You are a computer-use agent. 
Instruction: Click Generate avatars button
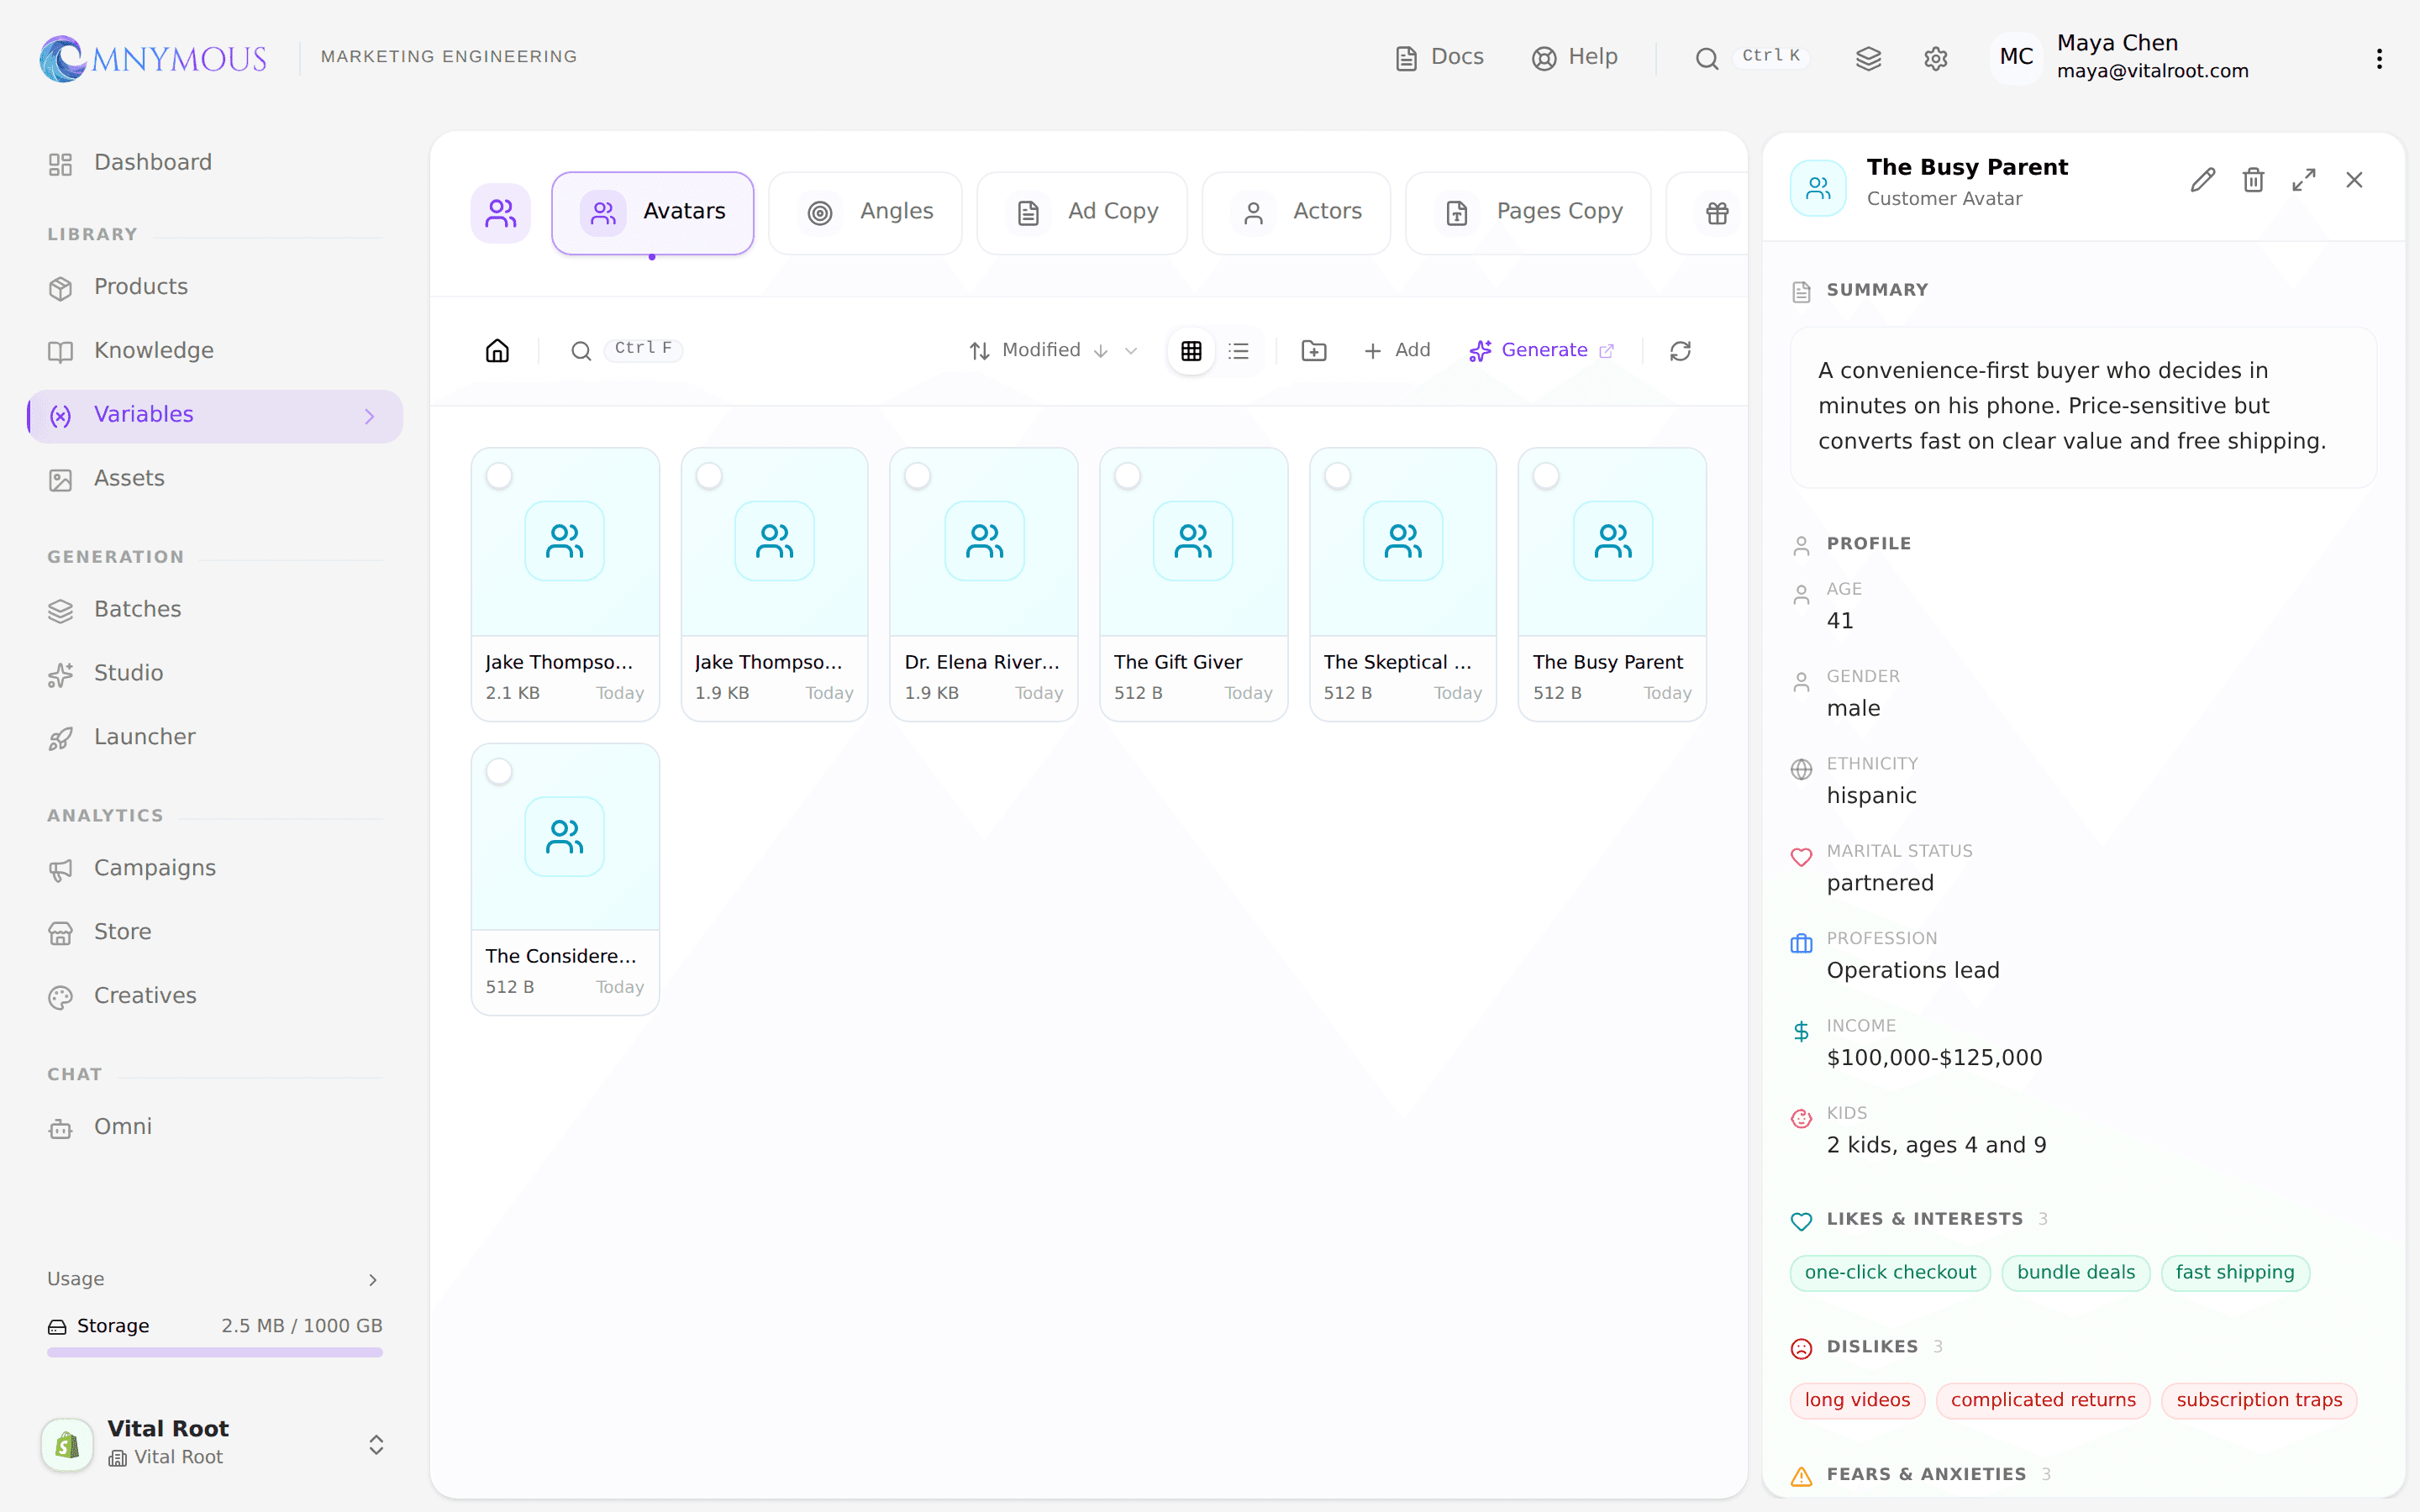[1541, 351]
